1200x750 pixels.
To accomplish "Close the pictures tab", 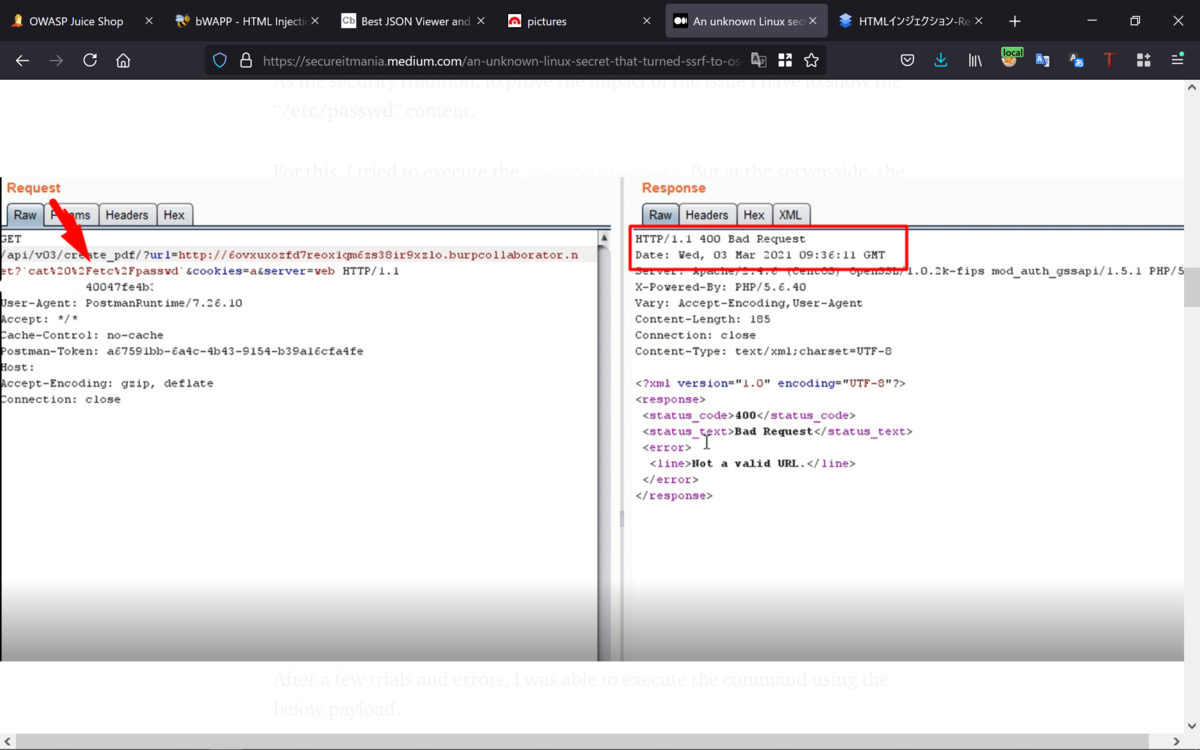I will pos(646,21).
